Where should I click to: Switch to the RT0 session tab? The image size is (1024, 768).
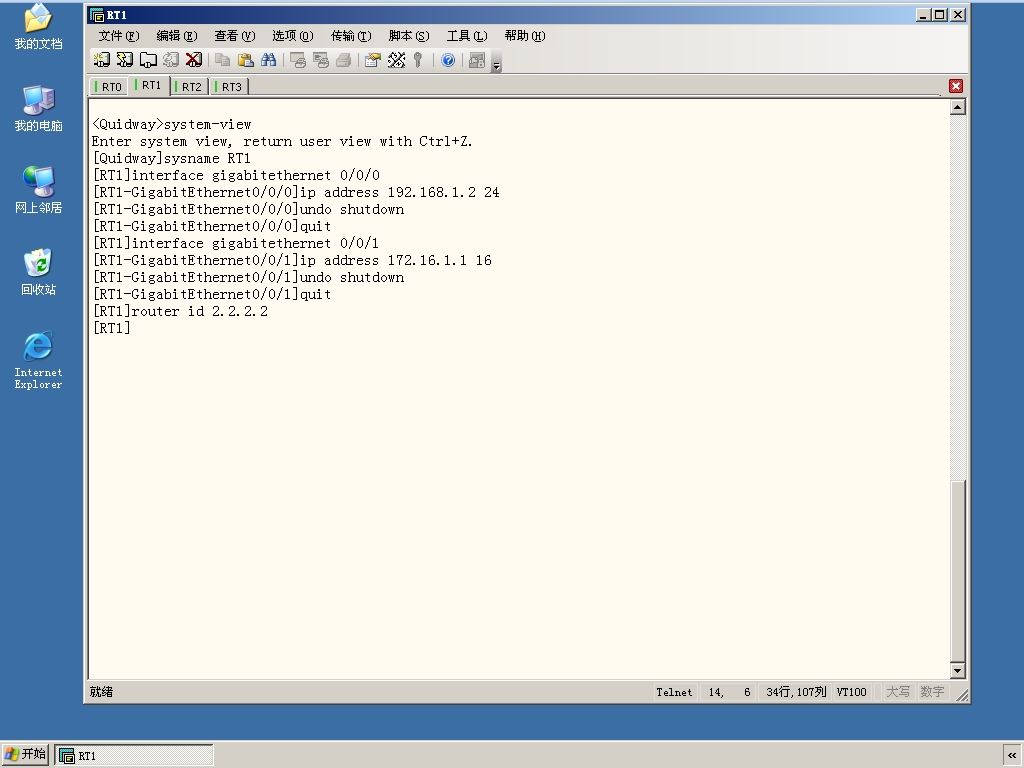(x=108, y=87)
